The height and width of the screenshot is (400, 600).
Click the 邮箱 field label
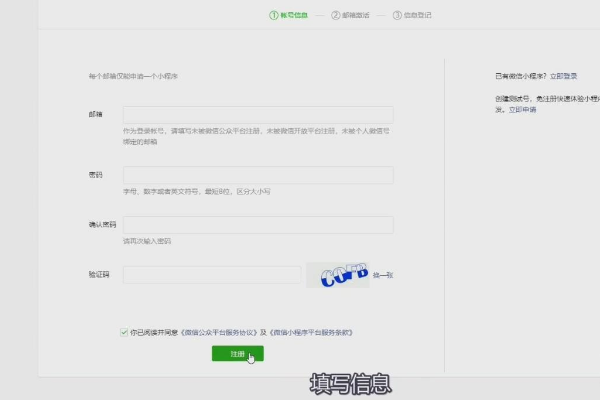(x=96, y=115)
